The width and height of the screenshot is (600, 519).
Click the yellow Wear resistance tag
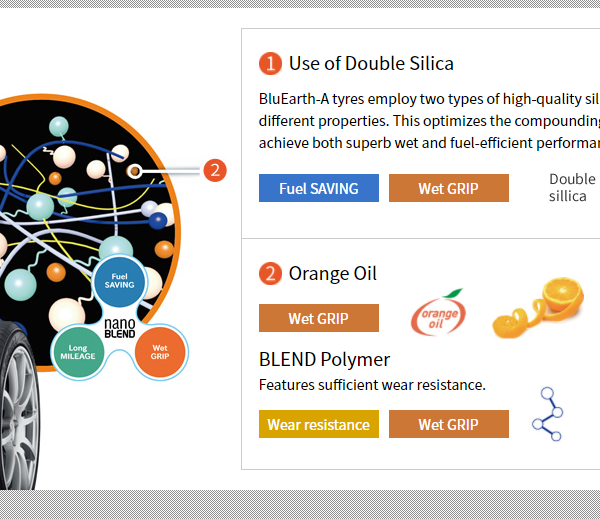pos(319,424)
